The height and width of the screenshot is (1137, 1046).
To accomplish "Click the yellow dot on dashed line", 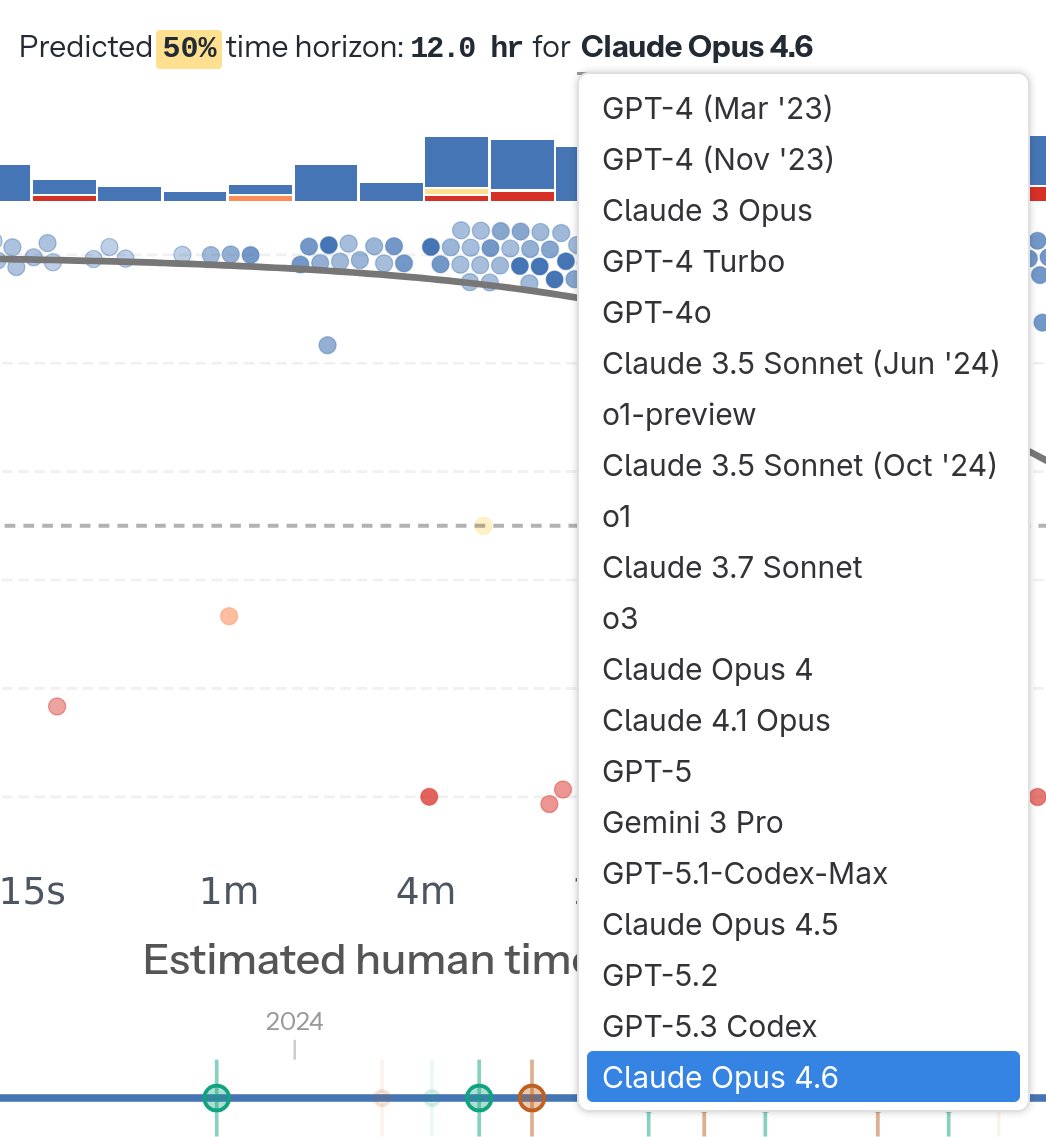I will [x=483, y=526].
